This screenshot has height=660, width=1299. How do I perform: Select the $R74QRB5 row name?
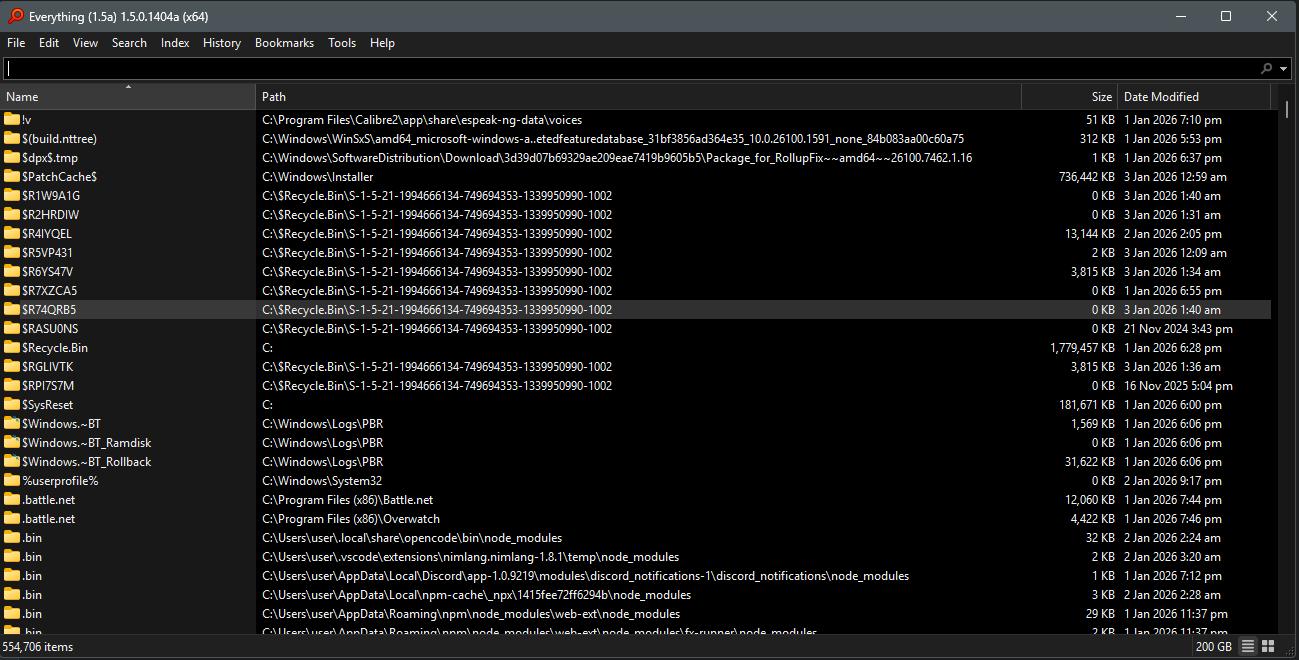click(49, 310)
